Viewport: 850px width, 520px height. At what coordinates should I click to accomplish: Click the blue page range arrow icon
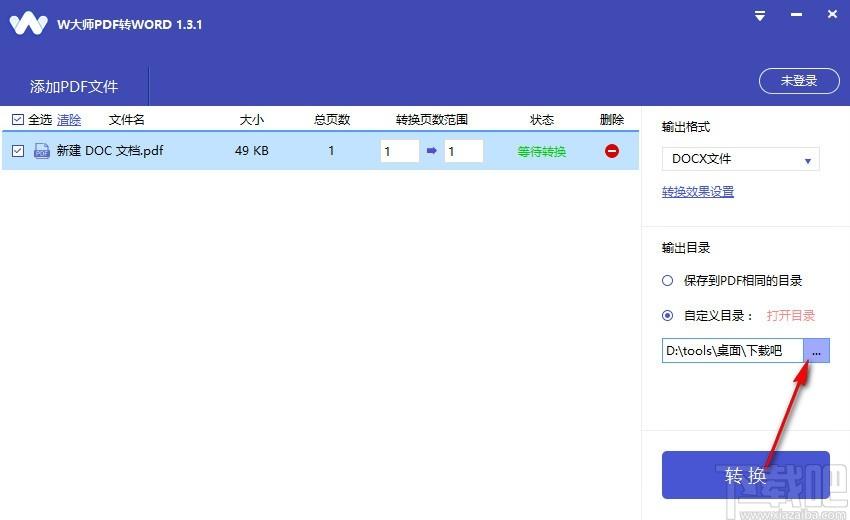pyautogui.click(x=432, y=151)
